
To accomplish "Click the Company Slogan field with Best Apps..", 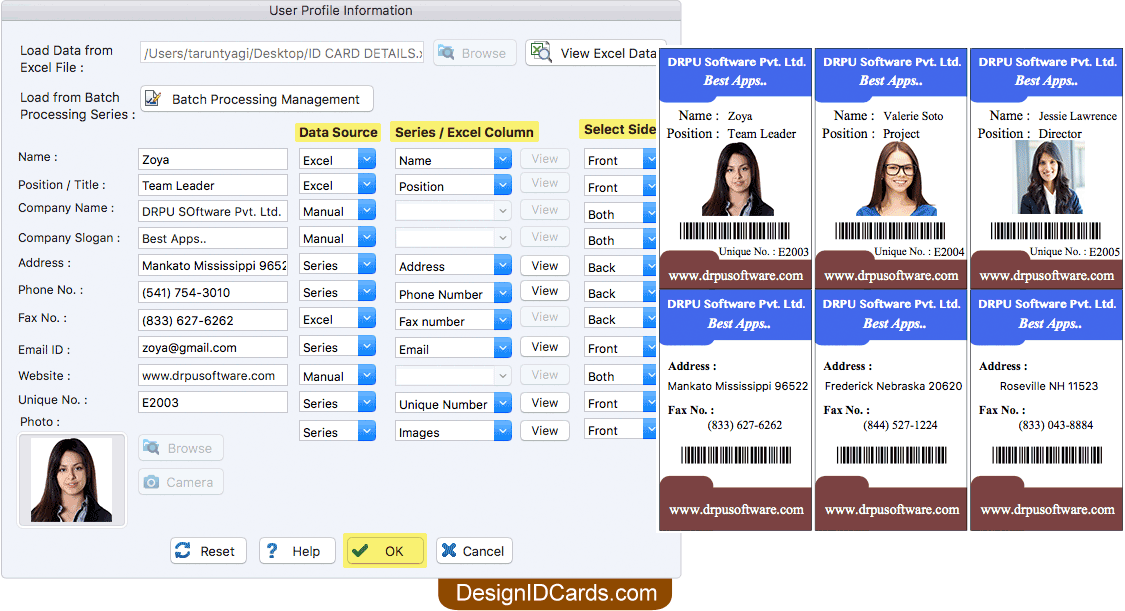I will [x=213, y=238].
